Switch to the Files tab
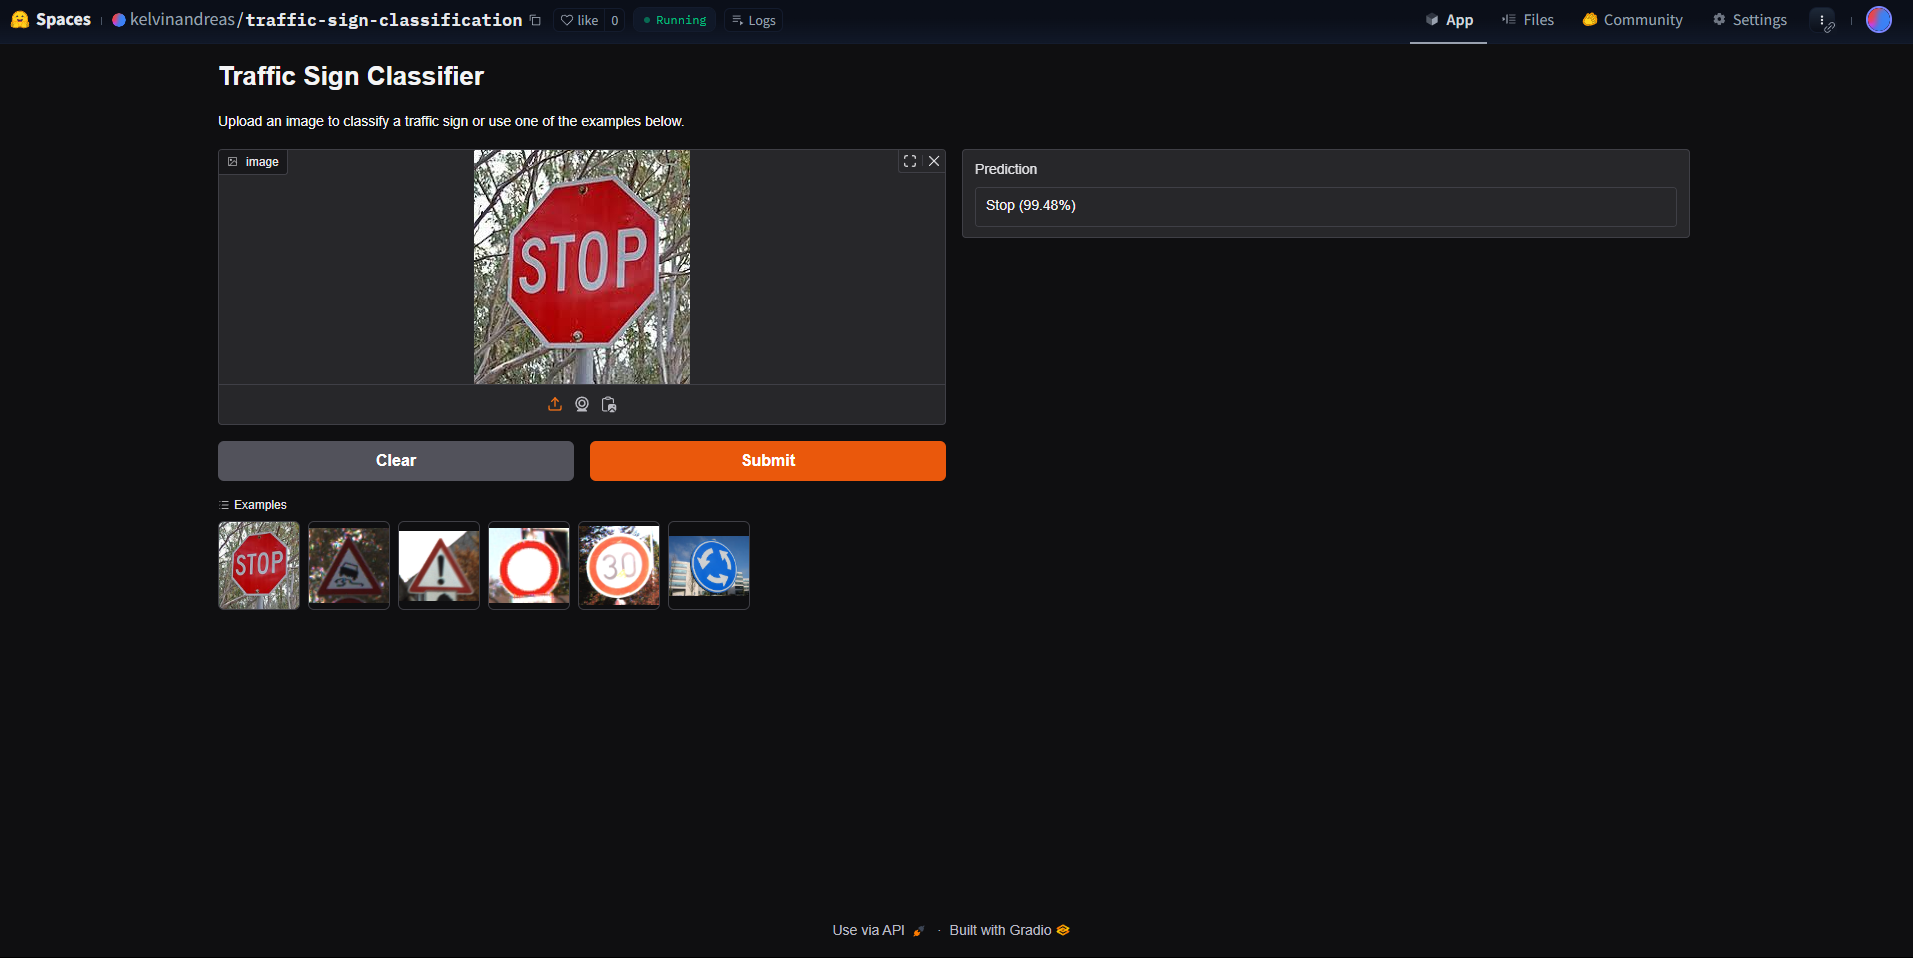The image size is (1913, 958). tap(1528, 20)
